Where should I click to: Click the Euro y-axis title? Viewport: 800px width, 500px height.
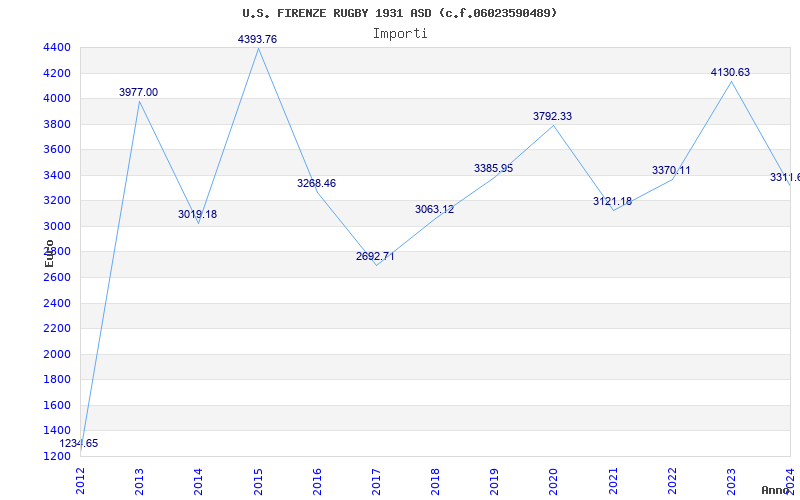49,254
